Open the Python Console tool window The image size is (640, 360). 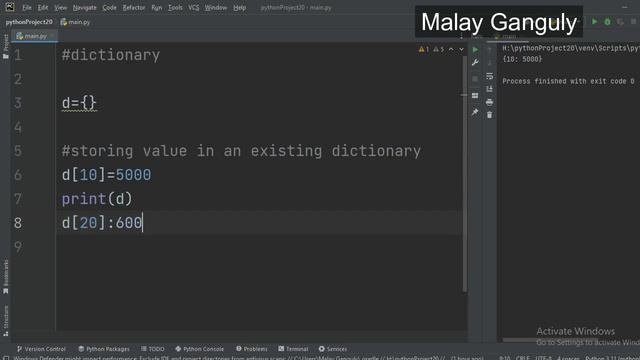coord(200,349)
